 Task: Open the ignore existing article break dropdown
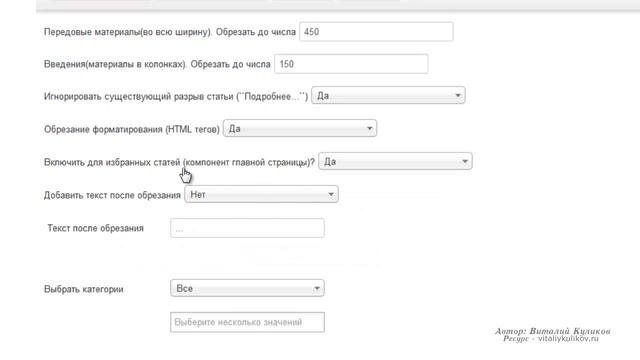coord(388,96)
